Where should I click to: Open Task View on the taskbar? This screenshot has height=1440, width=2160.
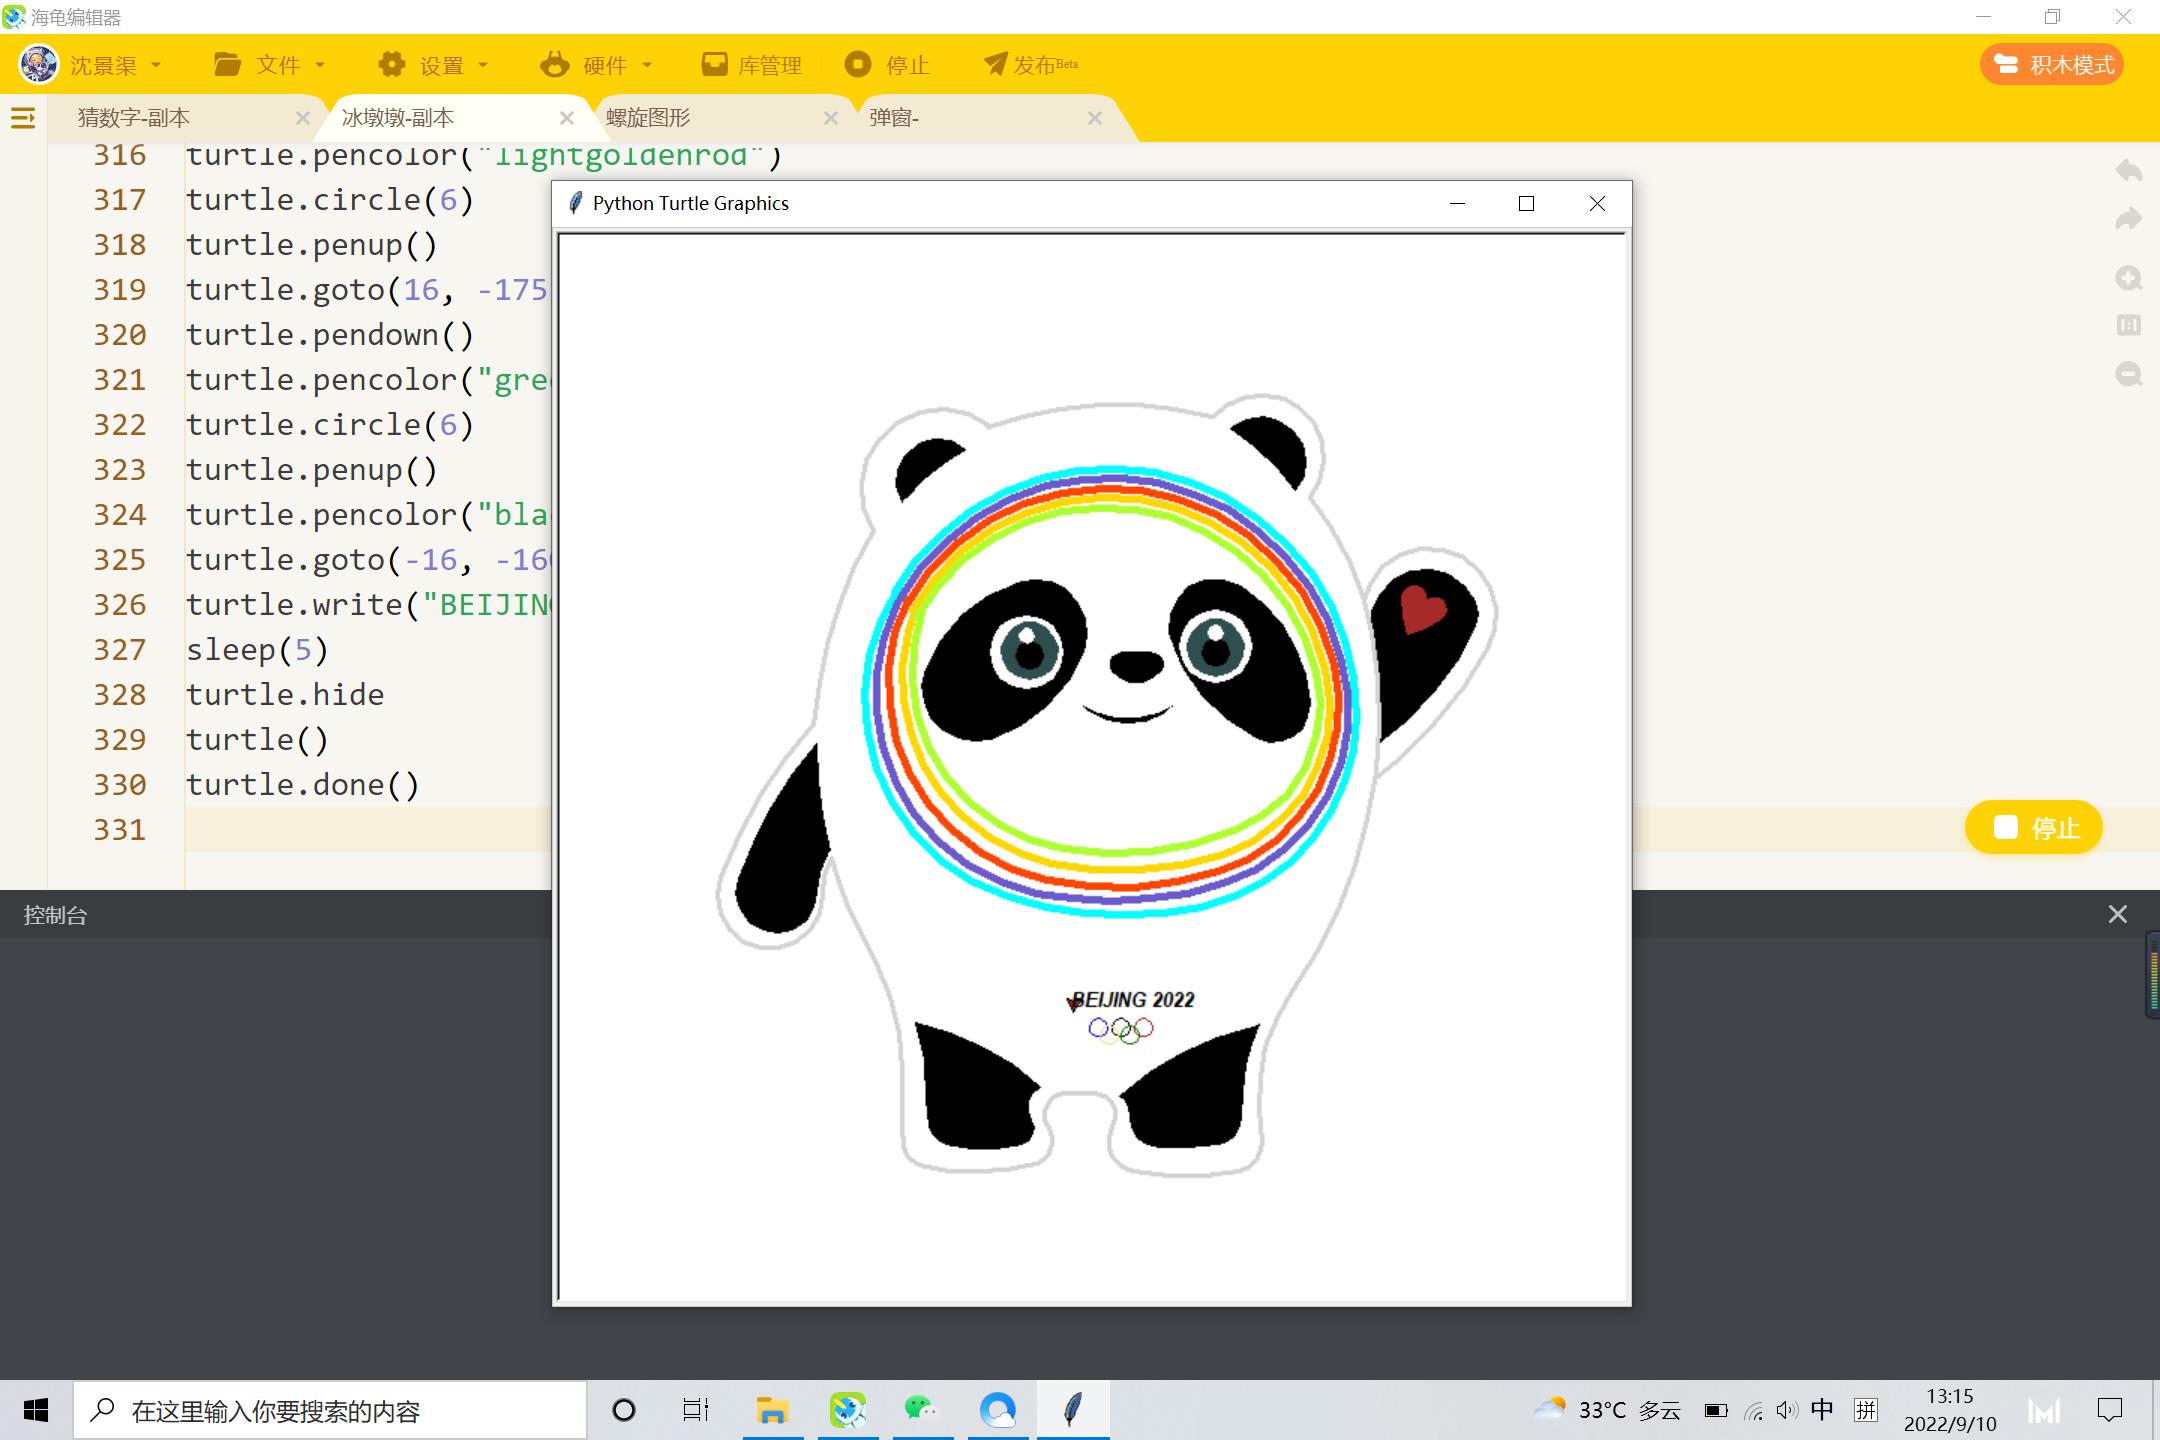[696, 1411]
